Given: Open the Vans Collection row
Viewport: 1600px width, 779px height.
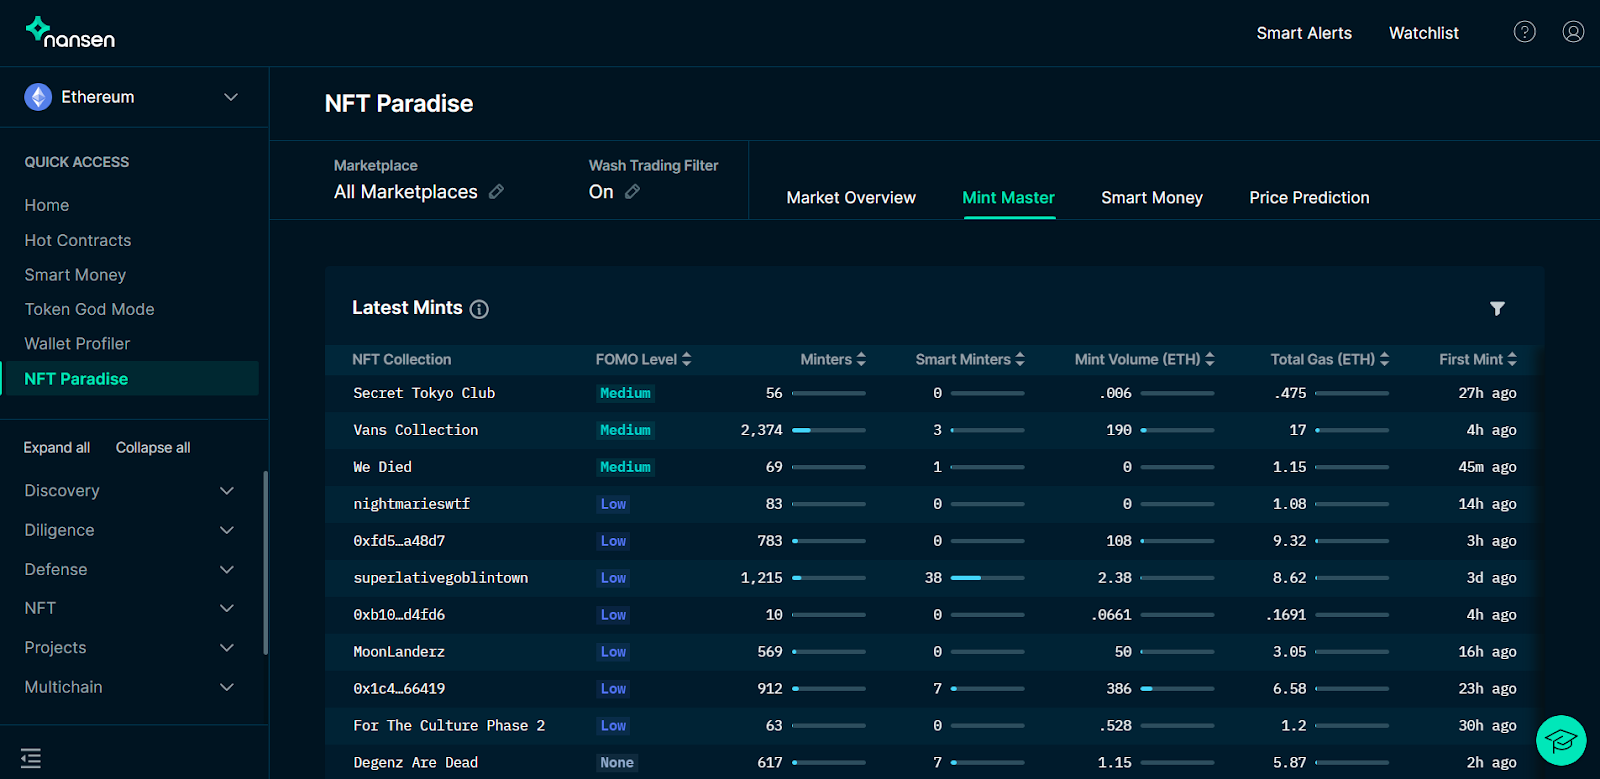Looking at the screenshot, I should click(x=416, y=430).
